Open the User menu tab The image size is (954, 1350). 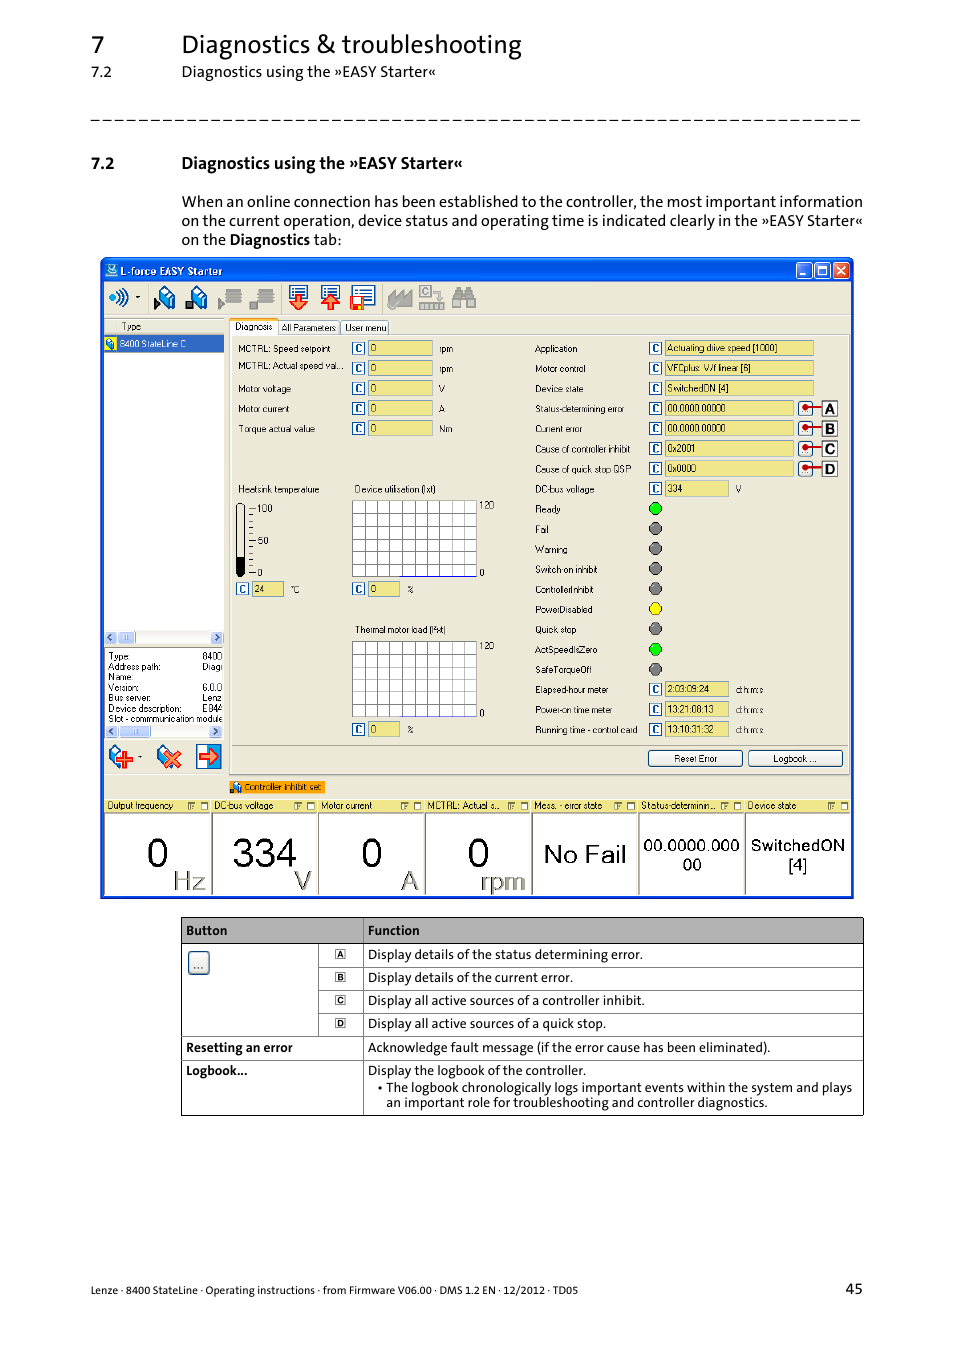pos(365,327)
